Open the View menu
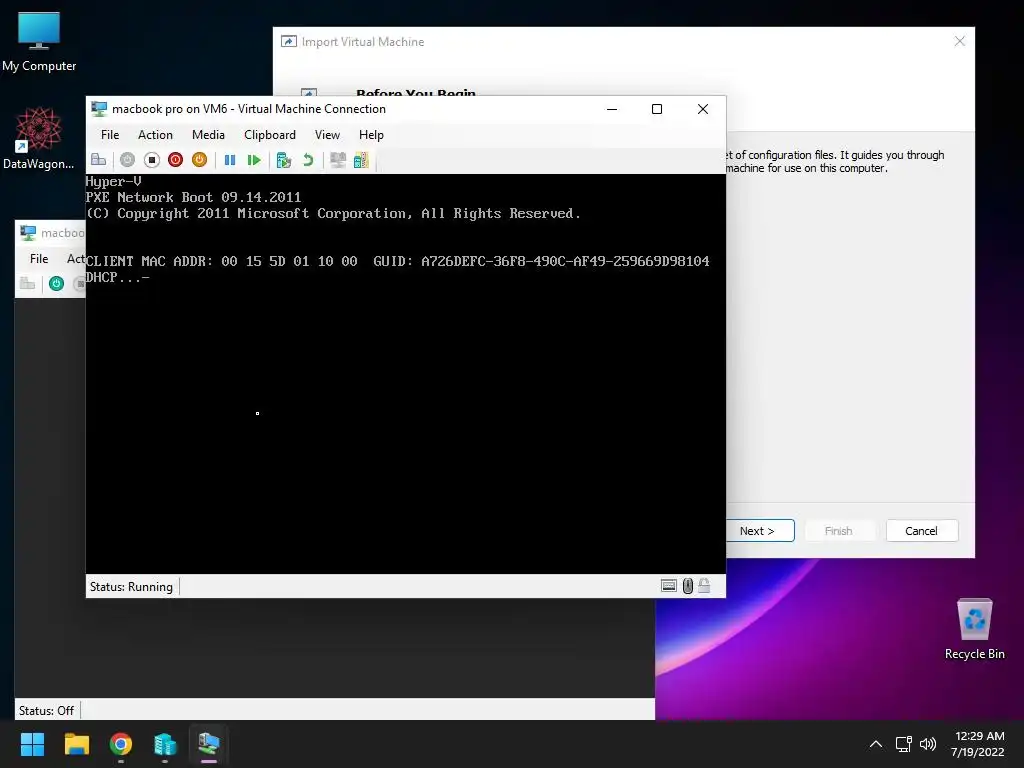Viewport: 1024px width, 768px height. pos(327,135)
